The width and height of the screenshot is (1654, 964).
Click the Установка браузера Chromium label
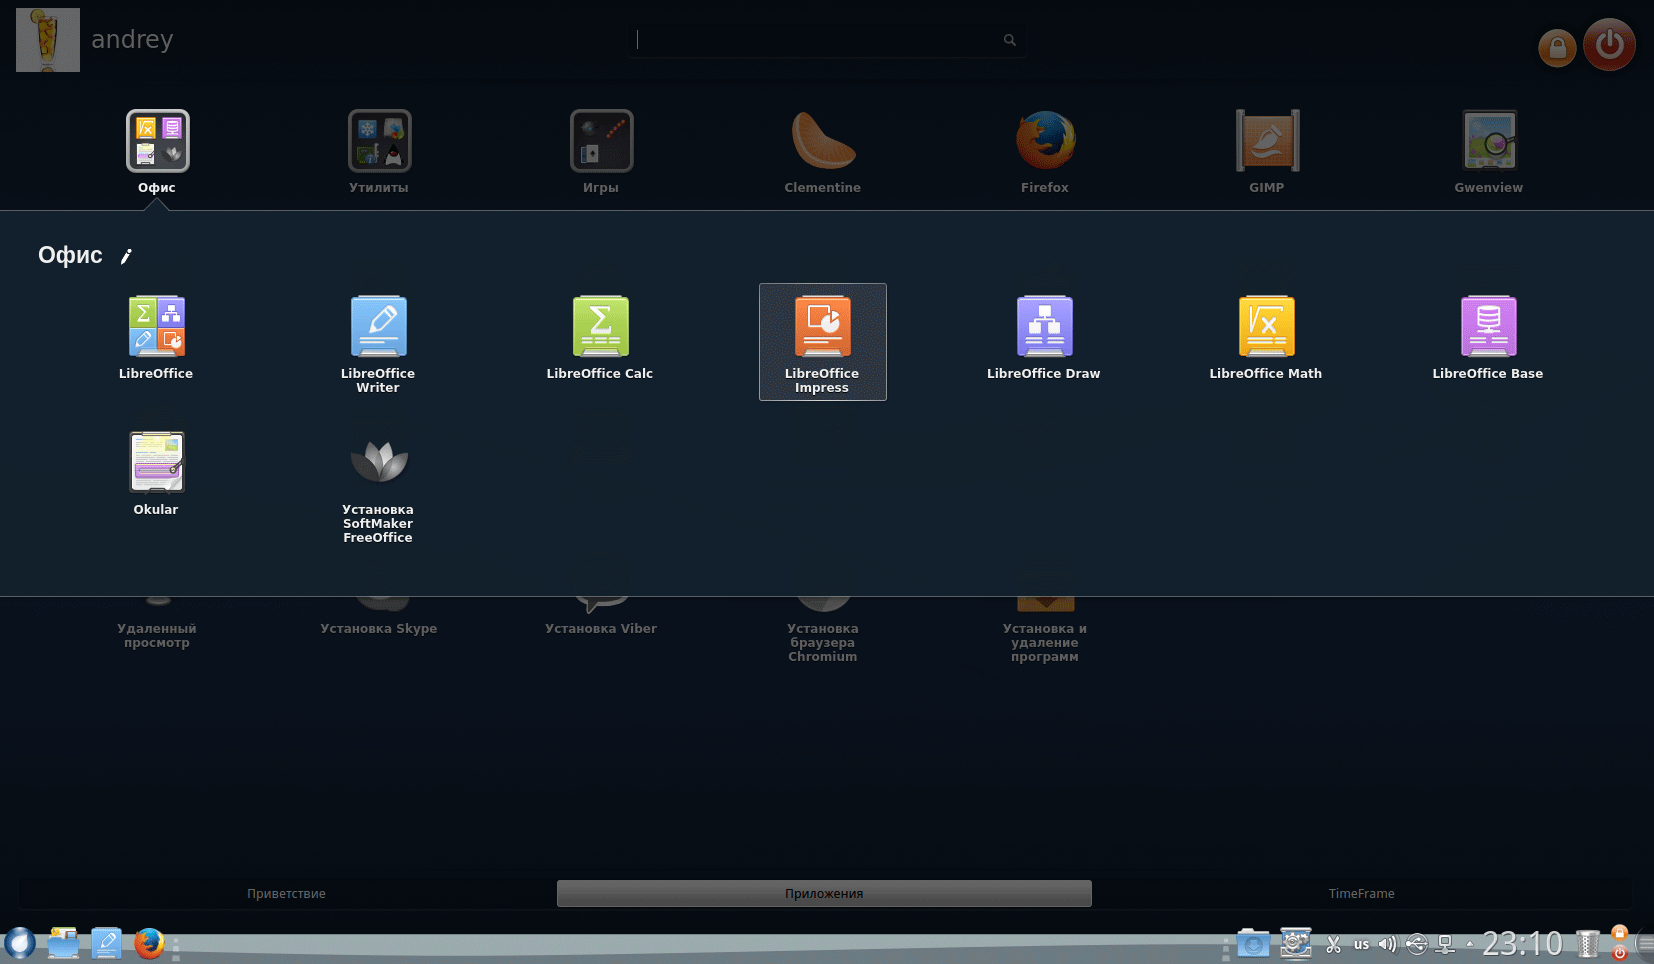pyautogui.click(x=823, y=643)
